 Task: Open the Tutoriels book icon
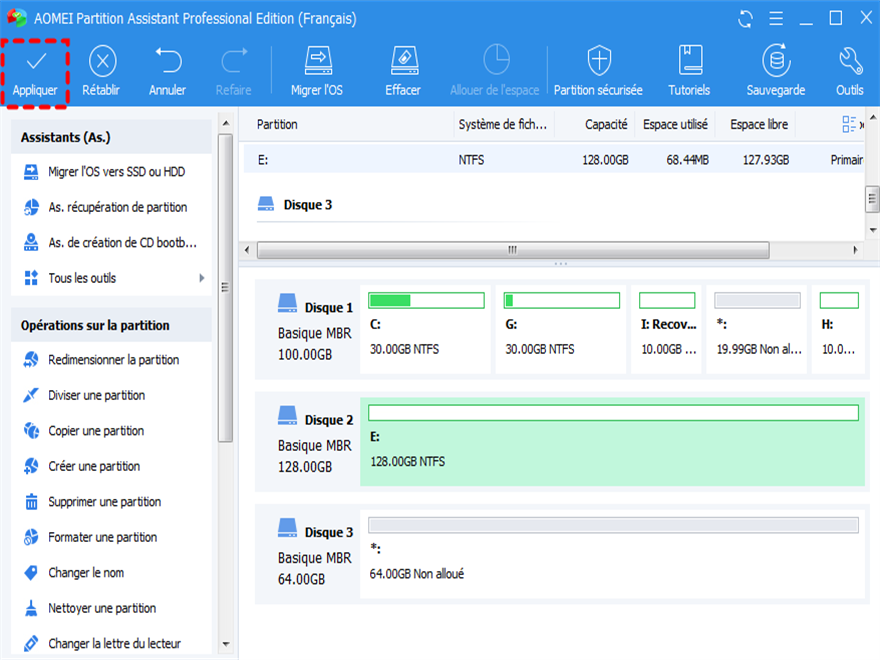coord(689,63)
